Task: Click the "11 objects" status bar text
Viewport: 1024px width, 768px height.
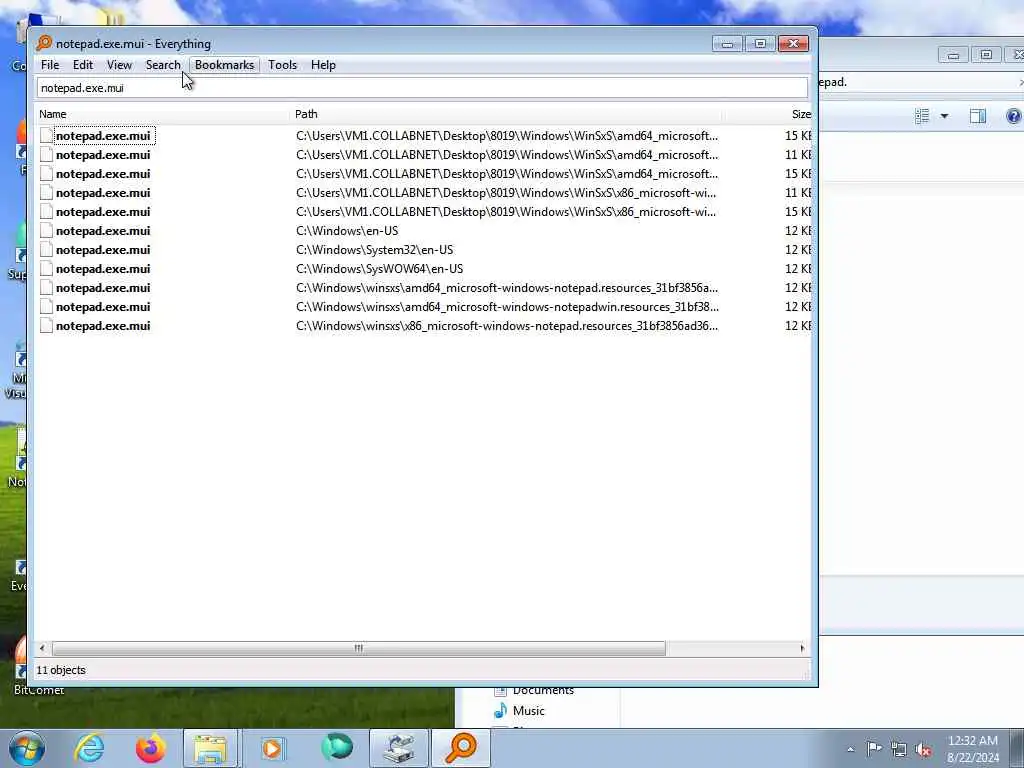Action: pos(61,670)
